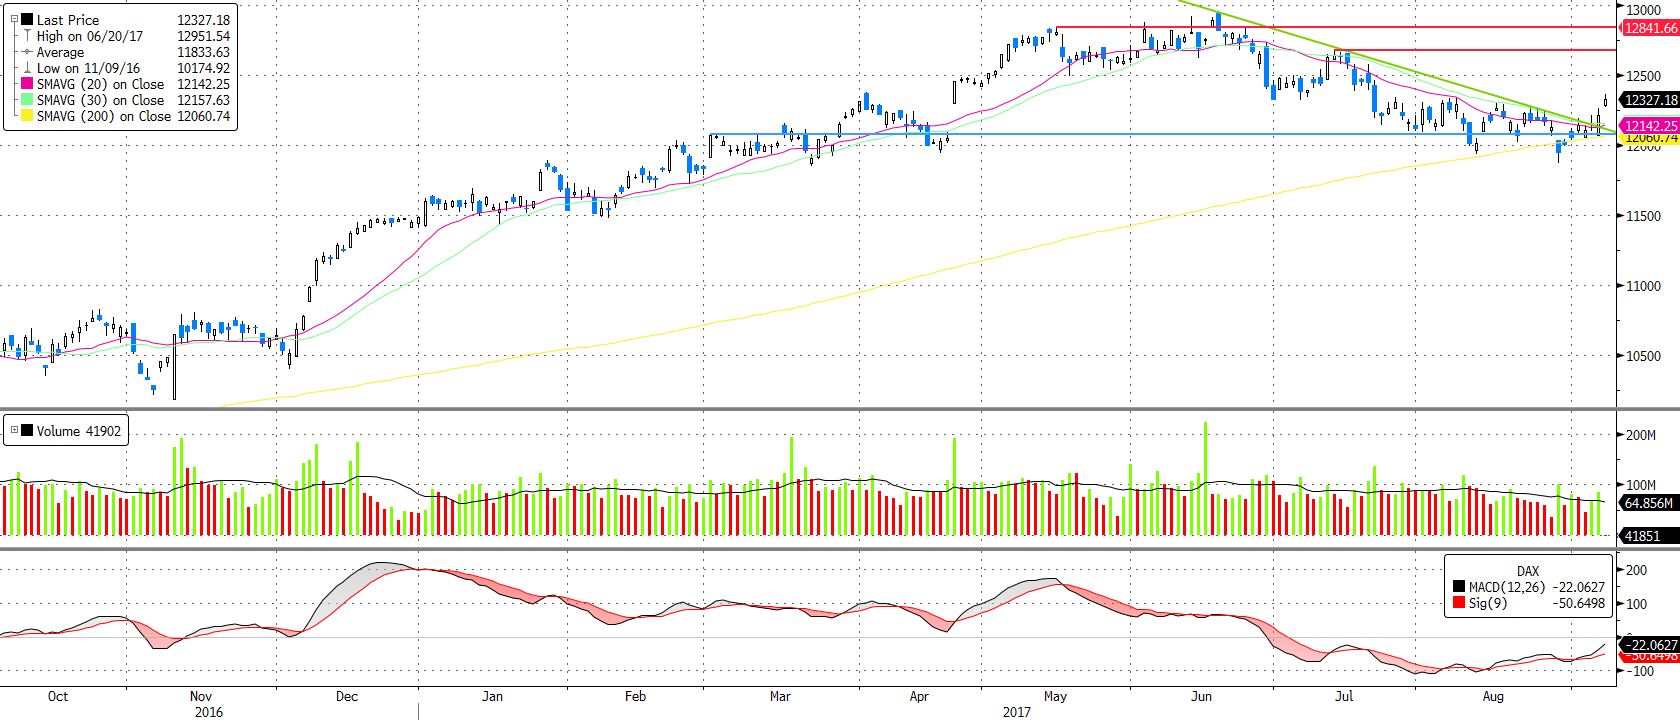Click the -50.6498 value in the MACD legend
The width and height of the screenshot is (1680, 722).
point(1579,603)
